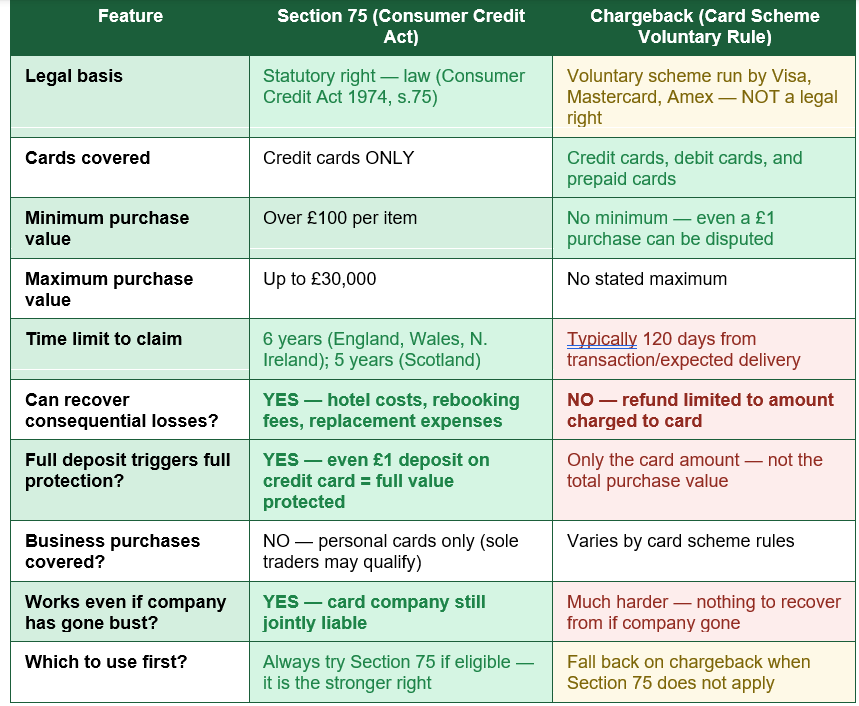Select 'NO — refund limited to amount' cell
Screen dimensions: 859x706
(704, 410)
